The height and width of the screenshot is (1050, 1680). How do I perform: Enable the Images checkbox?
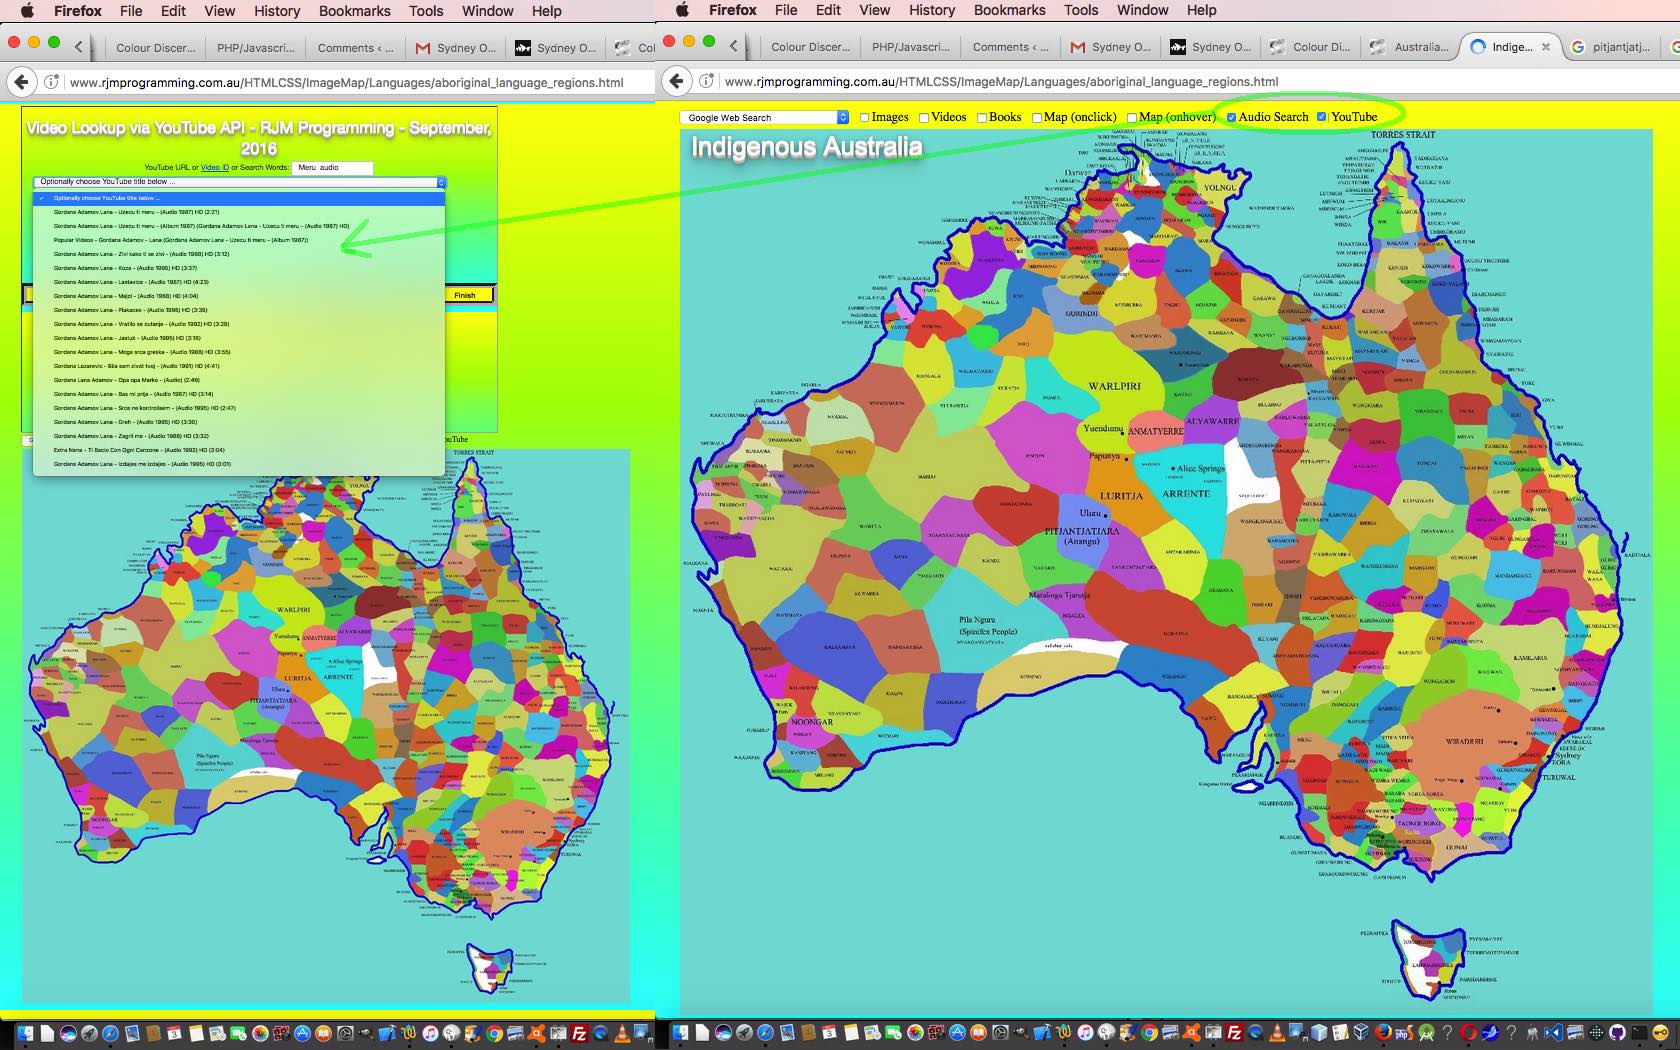[865, 118]
